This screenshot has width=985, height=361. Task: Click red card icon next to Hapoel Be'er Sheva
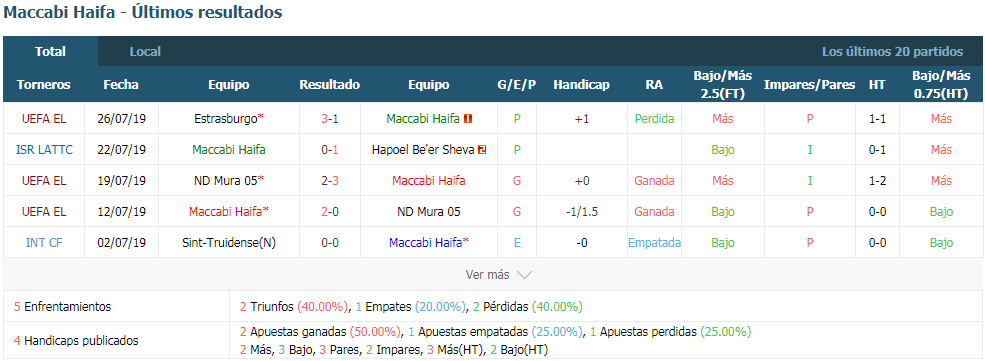(482, 150)
